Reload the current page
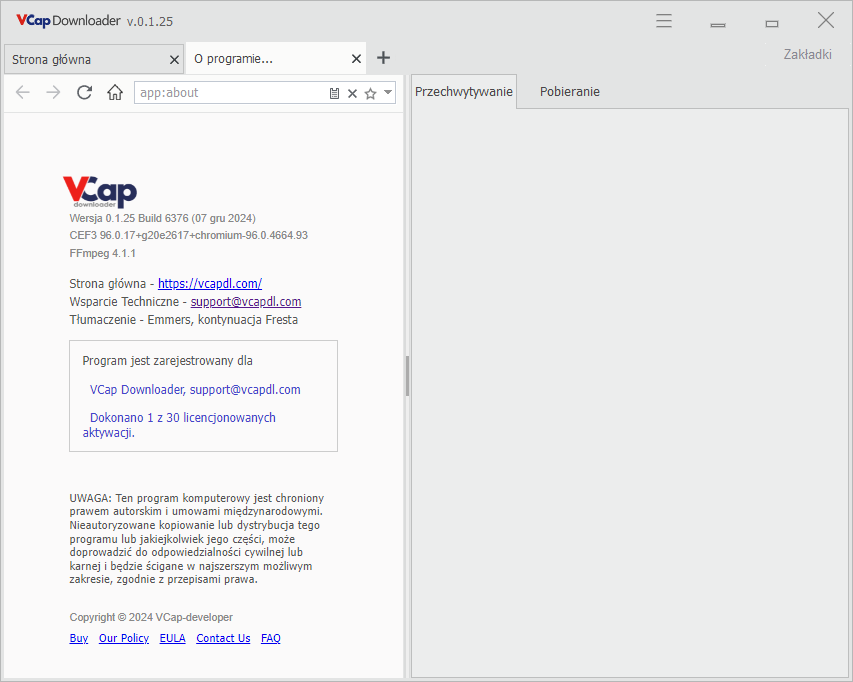Viewport: 853px width, 682px height. pyautogui.click(x=84, y=92)
